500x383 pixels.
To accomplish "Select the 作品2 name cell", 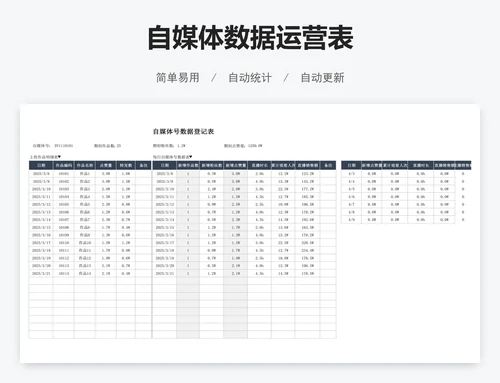I will click(x=85, y=181).
